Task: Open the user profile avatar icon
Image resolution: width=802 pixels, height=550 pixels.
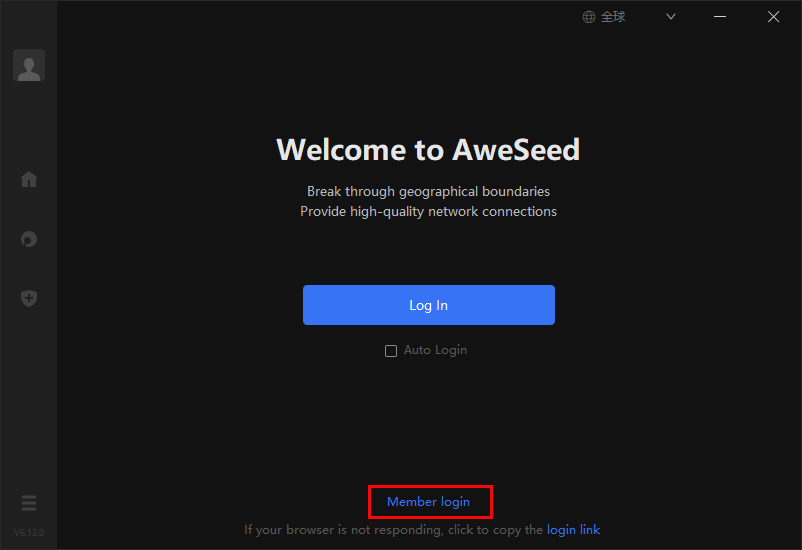Action: point(29,65)
